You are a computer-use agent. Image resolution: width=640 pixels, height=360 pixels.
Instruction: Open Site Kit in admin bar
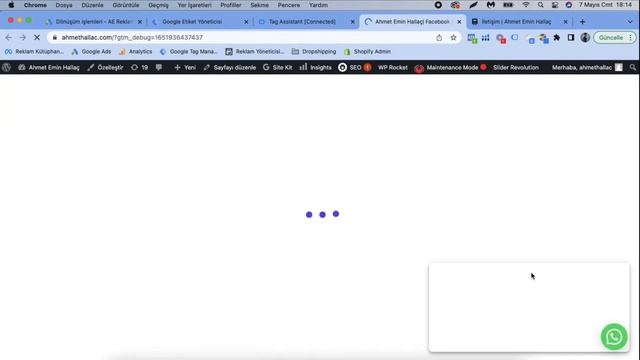tap(278, 68)
